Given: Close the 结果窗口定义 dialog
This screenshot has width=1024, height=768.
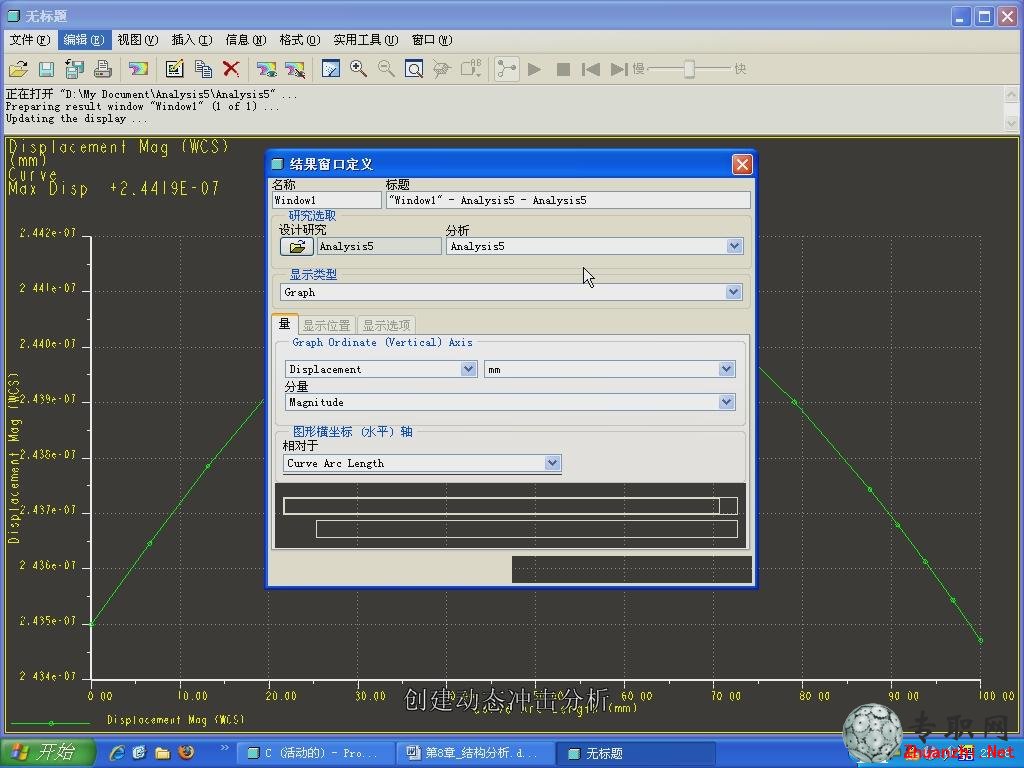Looking at the screenshot, I should [742, 164].
